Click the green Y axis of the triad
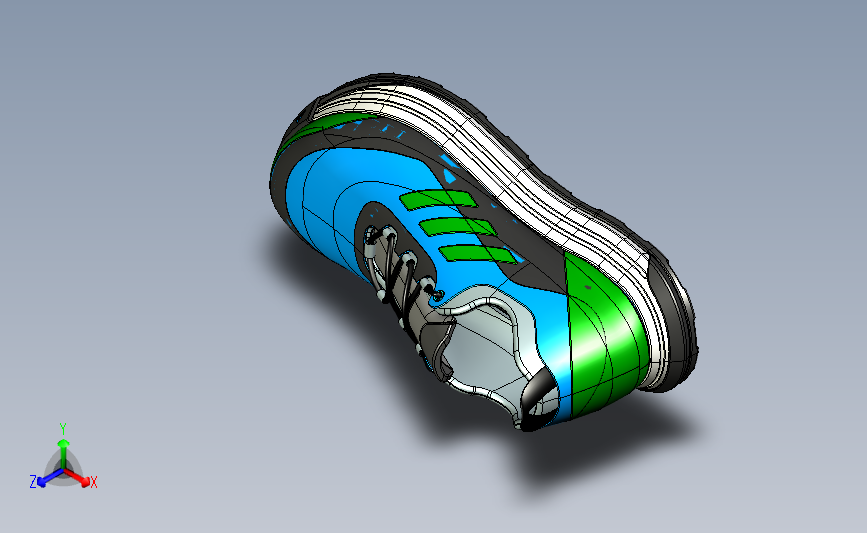The height and width of the screenshot is (533, 867). pyautogui.click(x=63, y=452)
